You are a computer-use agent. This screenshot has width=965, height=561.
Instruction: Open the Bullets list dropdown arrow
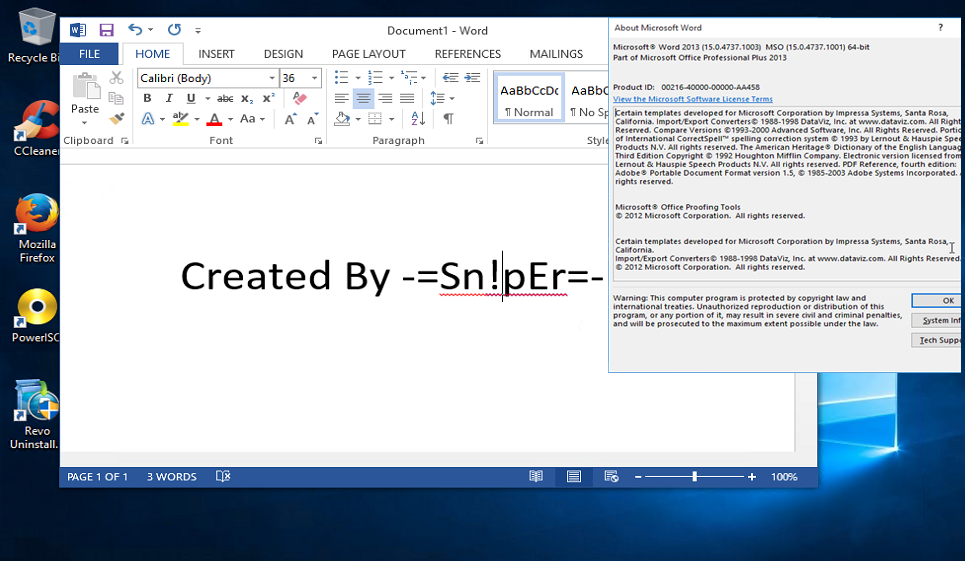(358, 78)
